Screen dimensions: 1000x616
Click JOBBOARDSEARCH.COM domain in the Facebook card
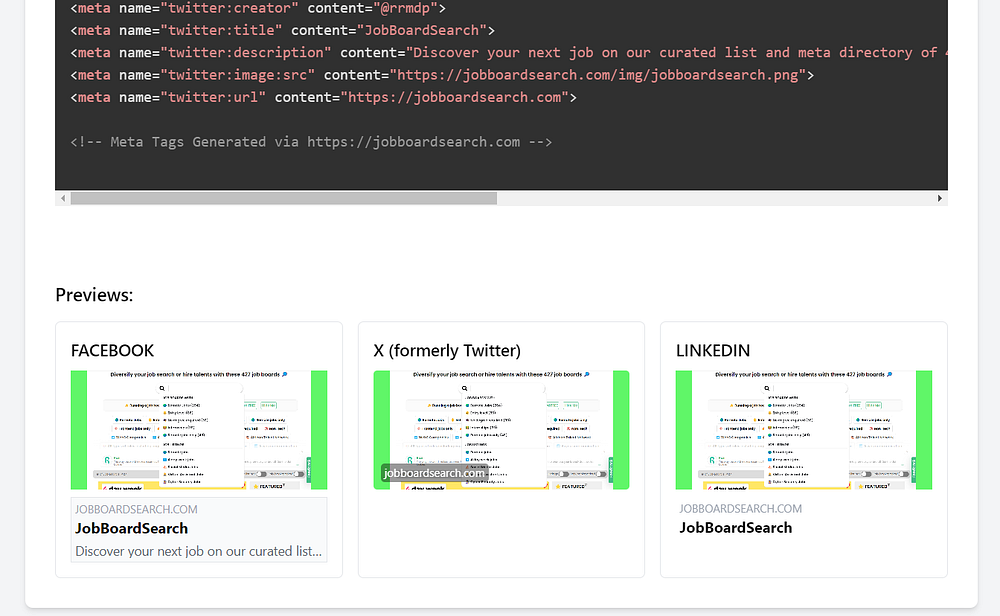point(136,510)
